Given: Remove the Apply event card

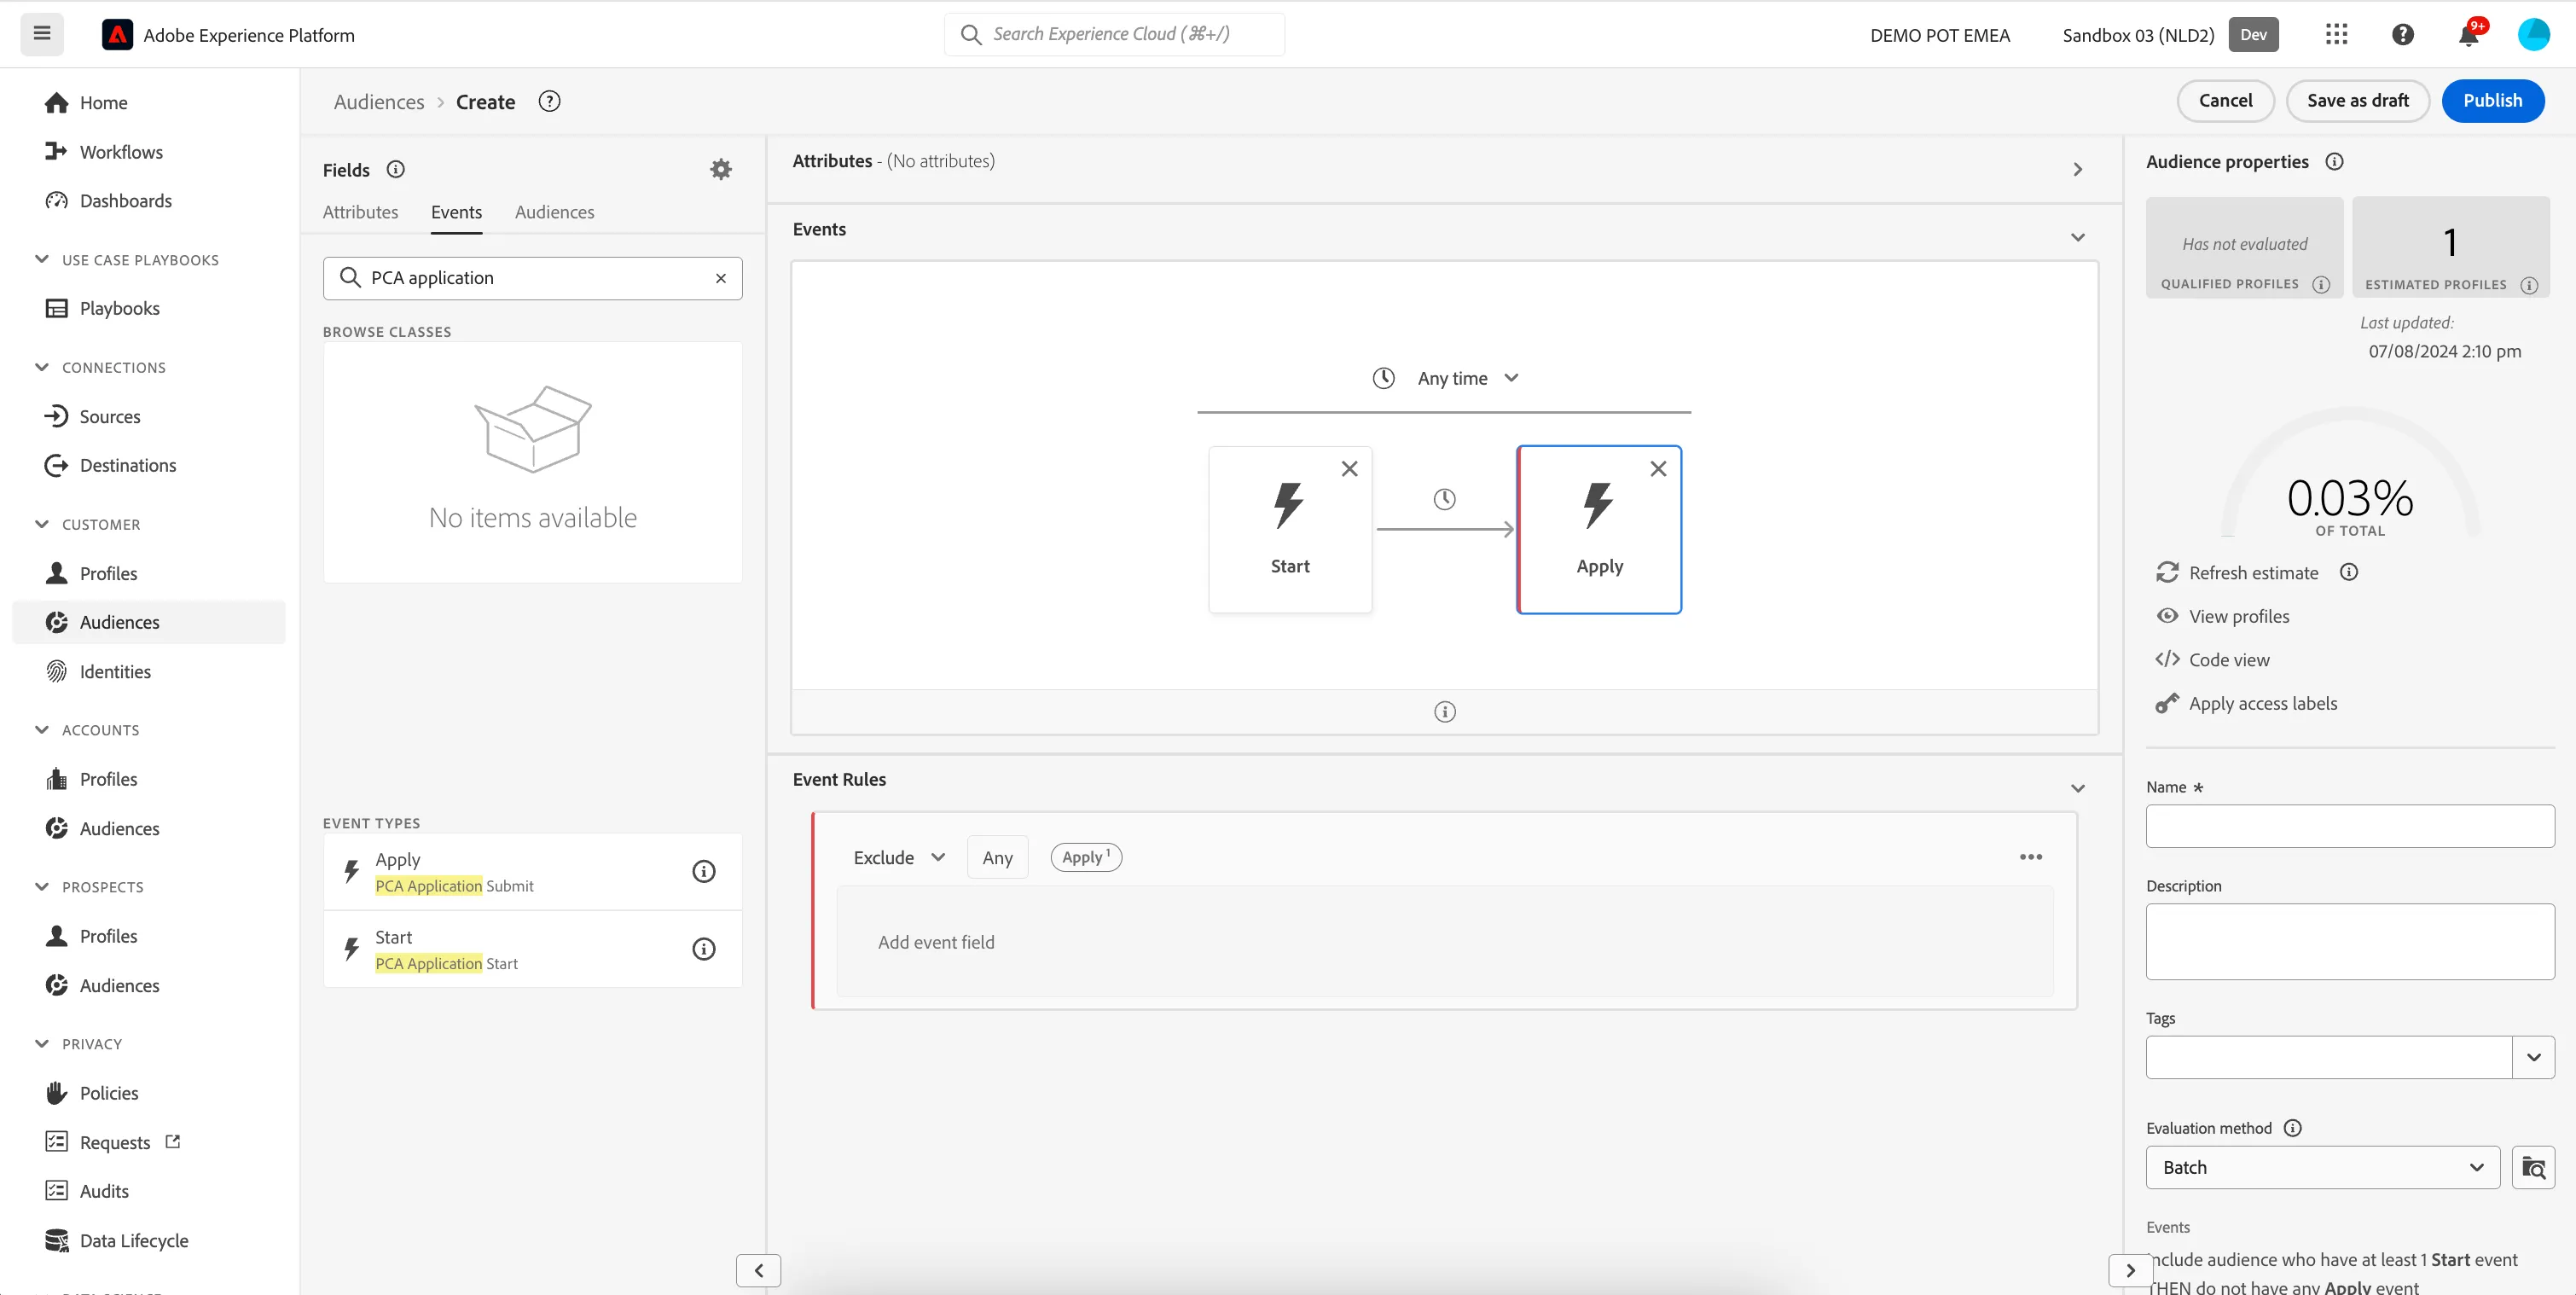Looking at the screenshot, I should click(x=1658, y=468).
